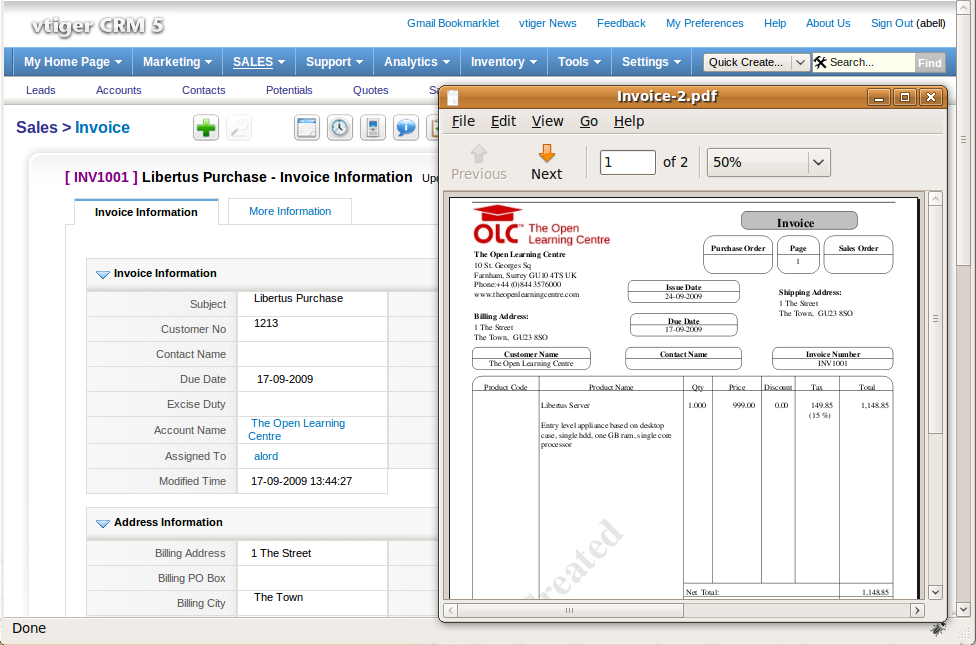
Task: Collapse the Address Information section
Action: (x=103, y=523)
